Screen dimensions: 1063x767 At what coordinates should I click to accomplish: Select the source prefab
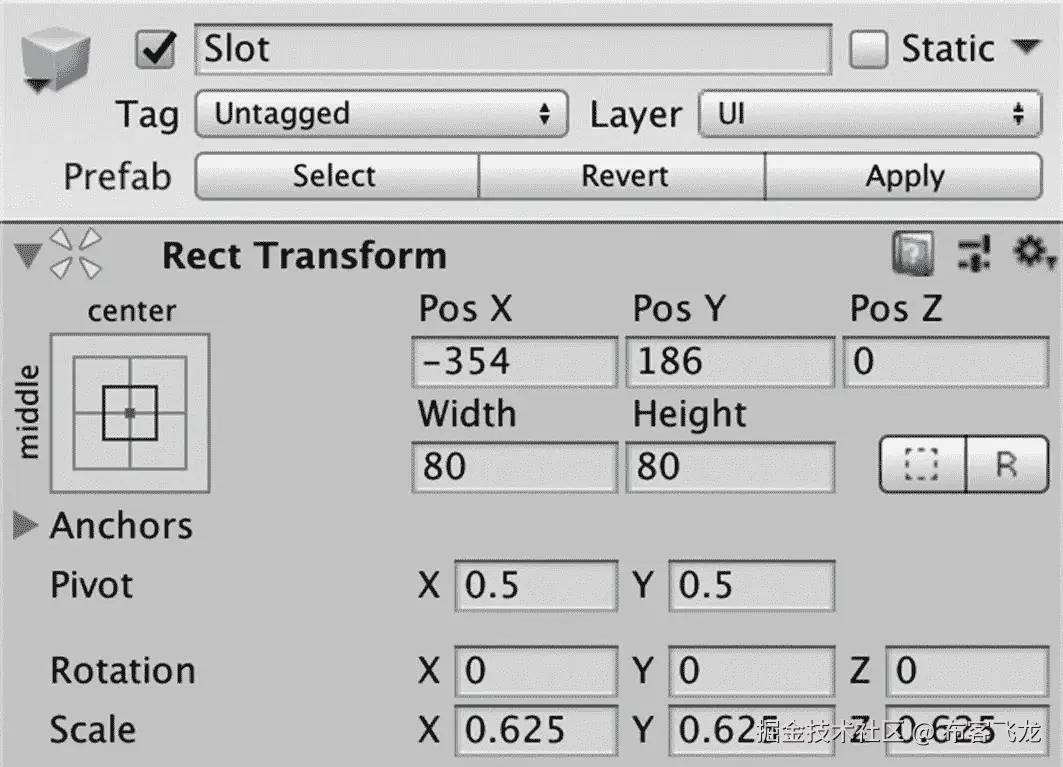click(x=335, y=176)
